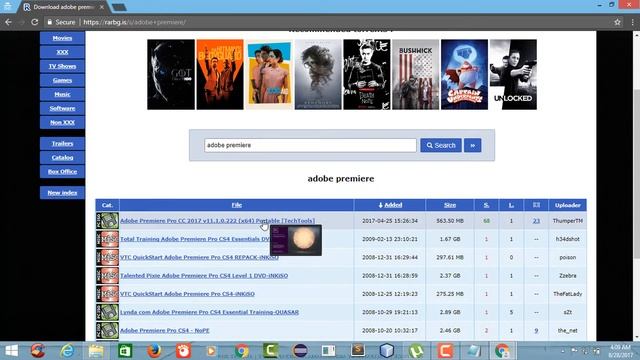This screenshot has height=360, width=640.
Task: Open the Music category in sidebar
Action: click(x=62, y=94)
